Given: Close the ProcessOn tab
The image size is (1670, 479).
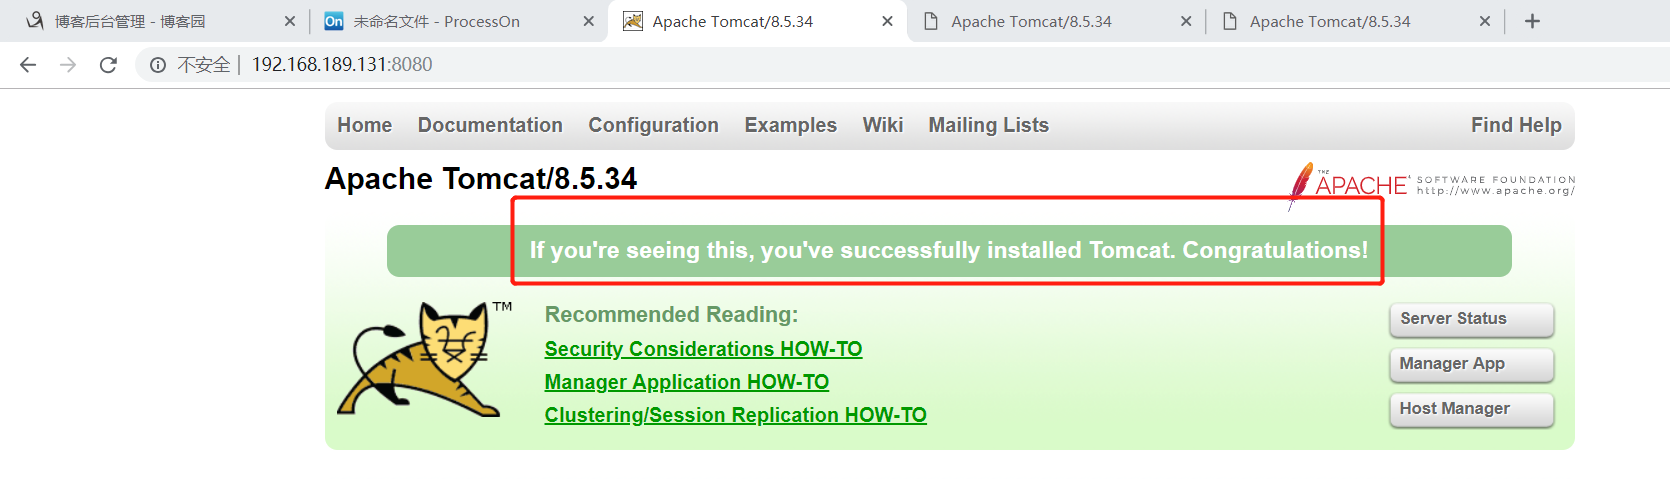Looking at the screenshot, I should click(588, 21).
